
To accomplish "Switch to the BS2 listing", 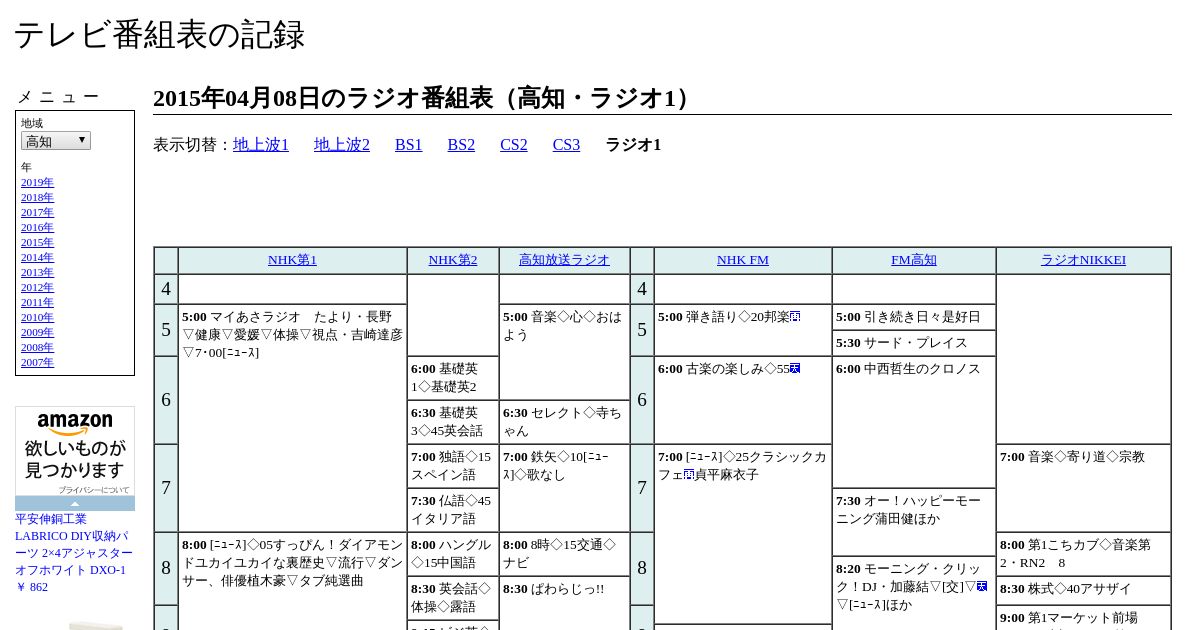I will (461, 145).
